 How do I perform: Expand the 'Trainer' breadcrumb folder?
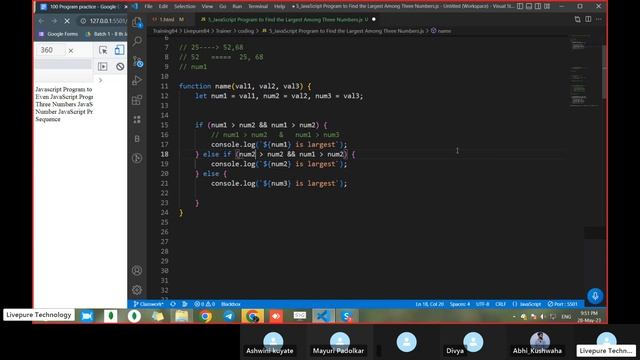pos(224,31)
